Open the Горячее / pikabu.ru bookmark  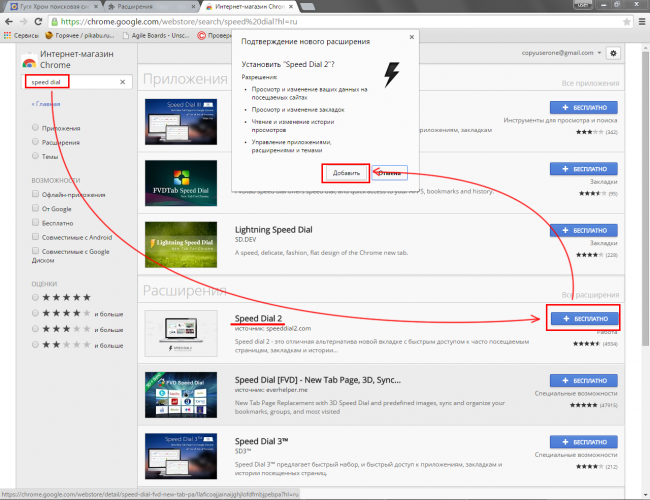(80, 36)
